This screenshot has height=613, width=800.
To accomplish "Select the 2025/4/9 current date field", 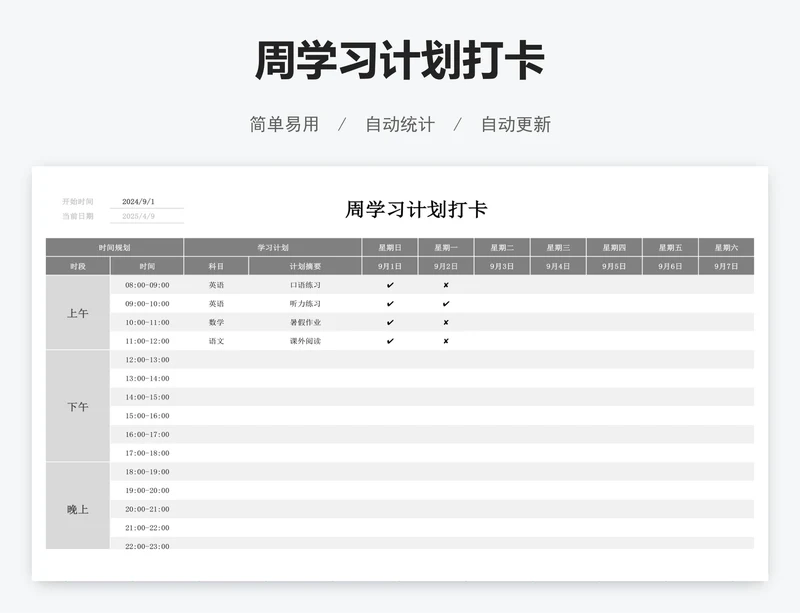I will click(x=147, y=216).
